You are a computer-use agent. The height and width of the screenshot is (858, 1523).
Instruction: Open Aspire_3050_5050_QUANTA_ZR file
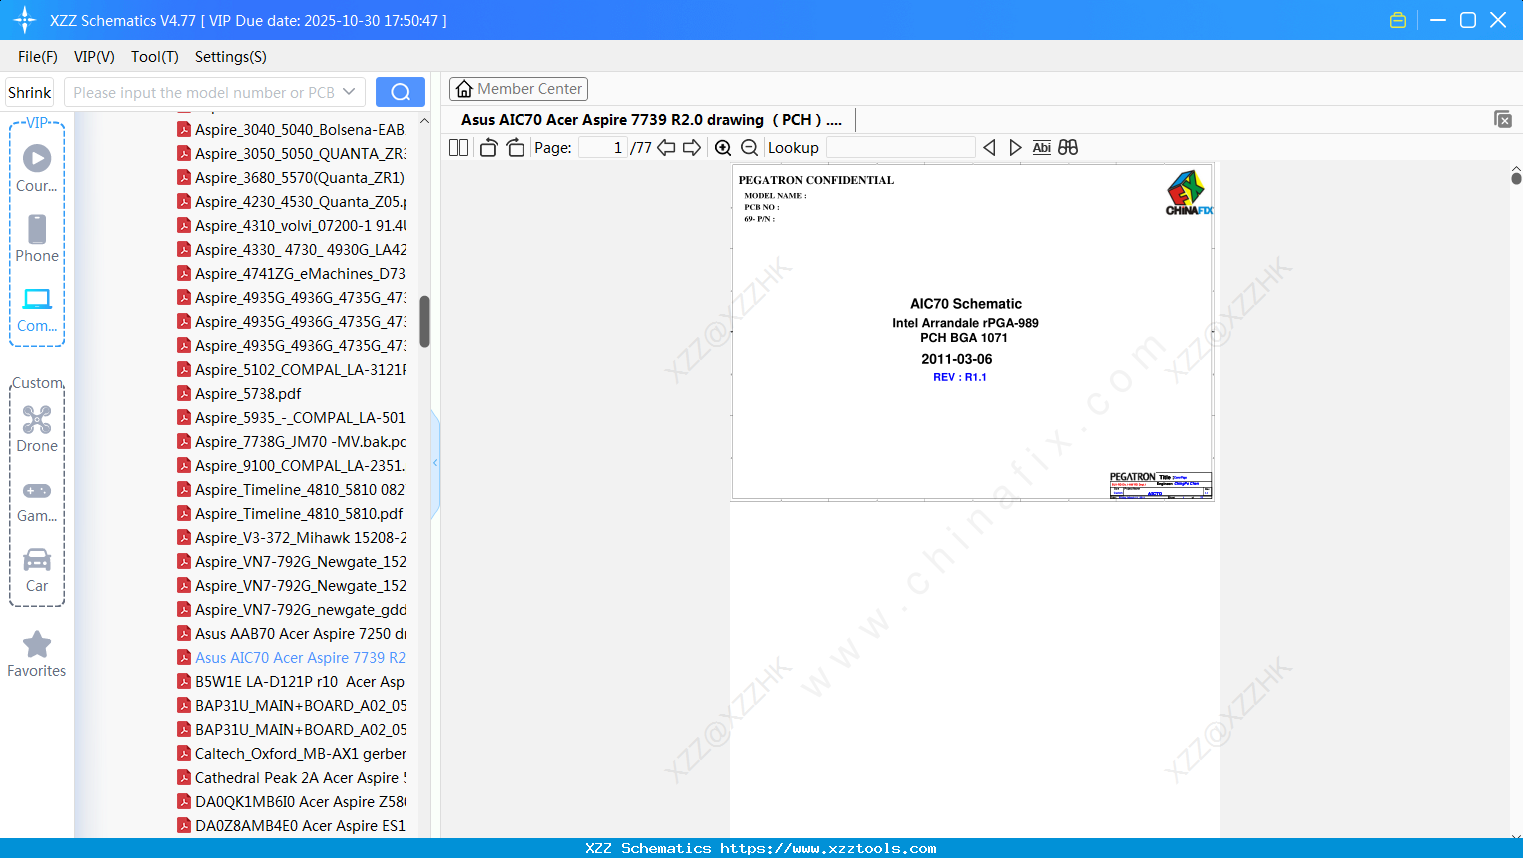292,153
